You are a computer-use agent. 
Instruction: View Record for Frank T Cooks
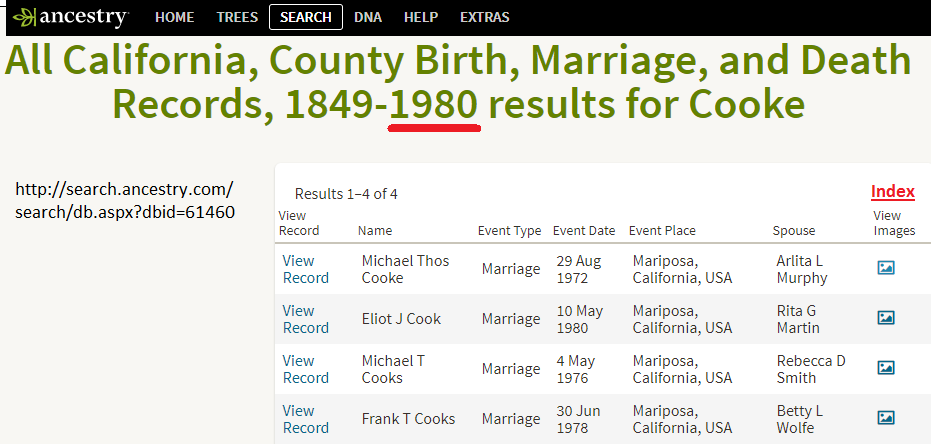(x=305, y=419)
